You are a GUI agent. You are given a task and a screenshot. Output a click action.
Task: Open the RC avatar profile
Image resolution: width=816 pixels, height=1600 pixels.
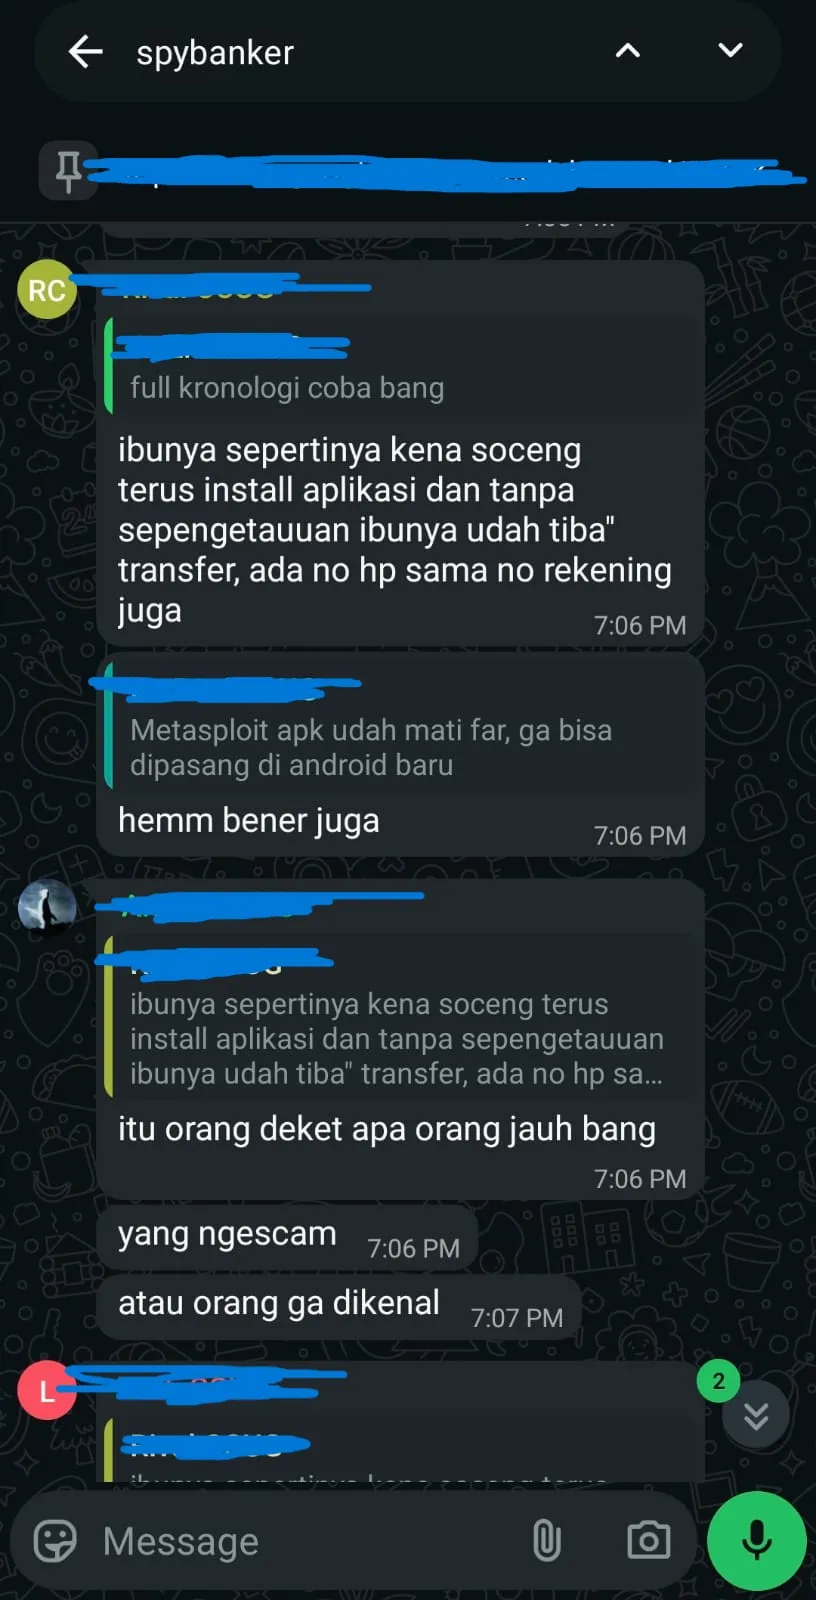coord(47,290)
